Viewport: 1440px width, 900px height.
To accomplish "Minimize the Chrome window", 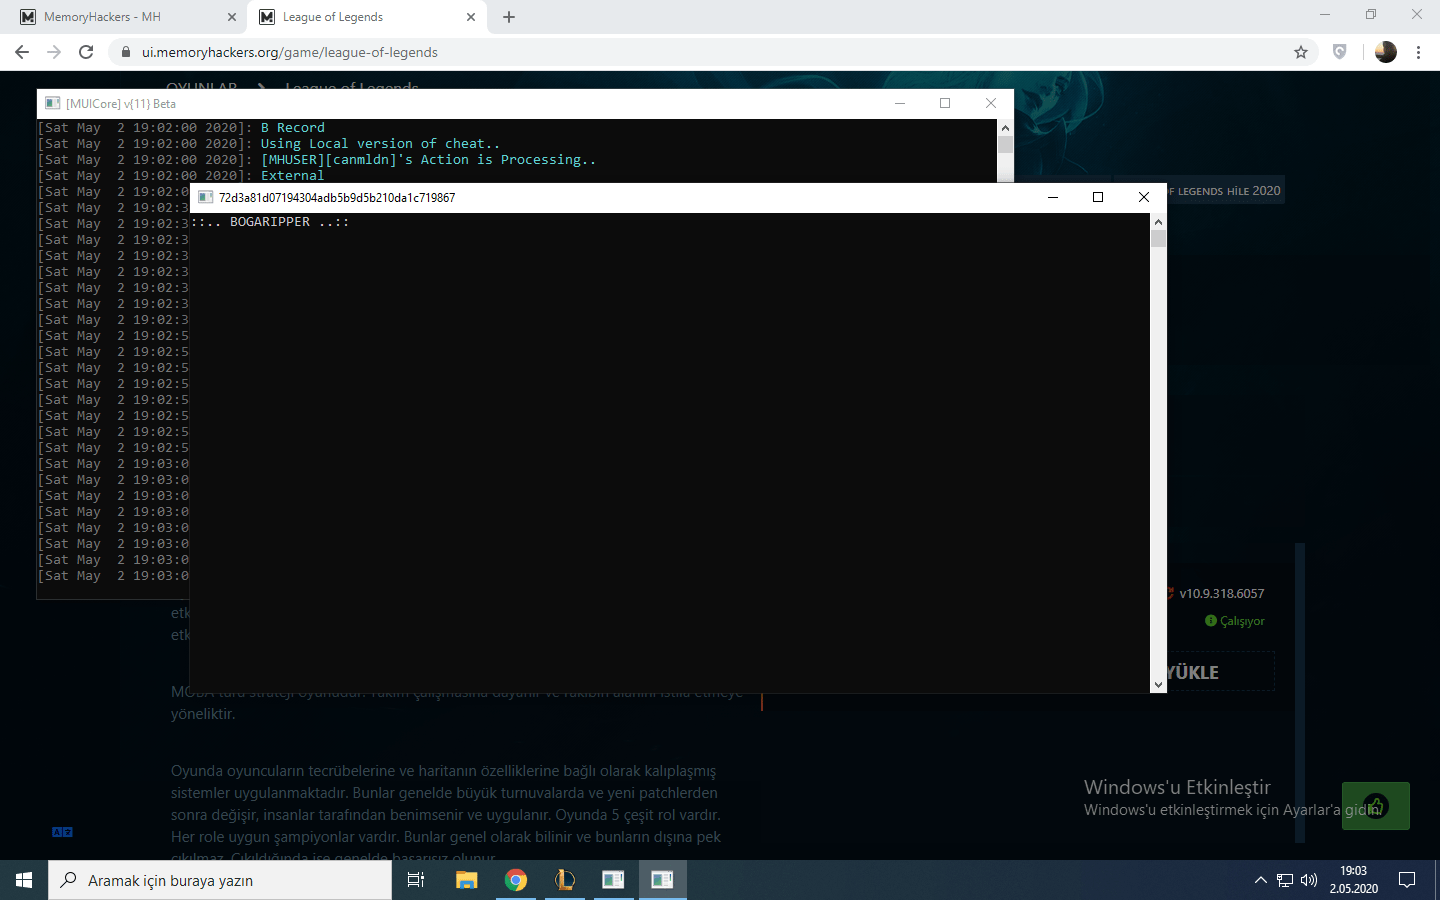I will [1325, 14].
